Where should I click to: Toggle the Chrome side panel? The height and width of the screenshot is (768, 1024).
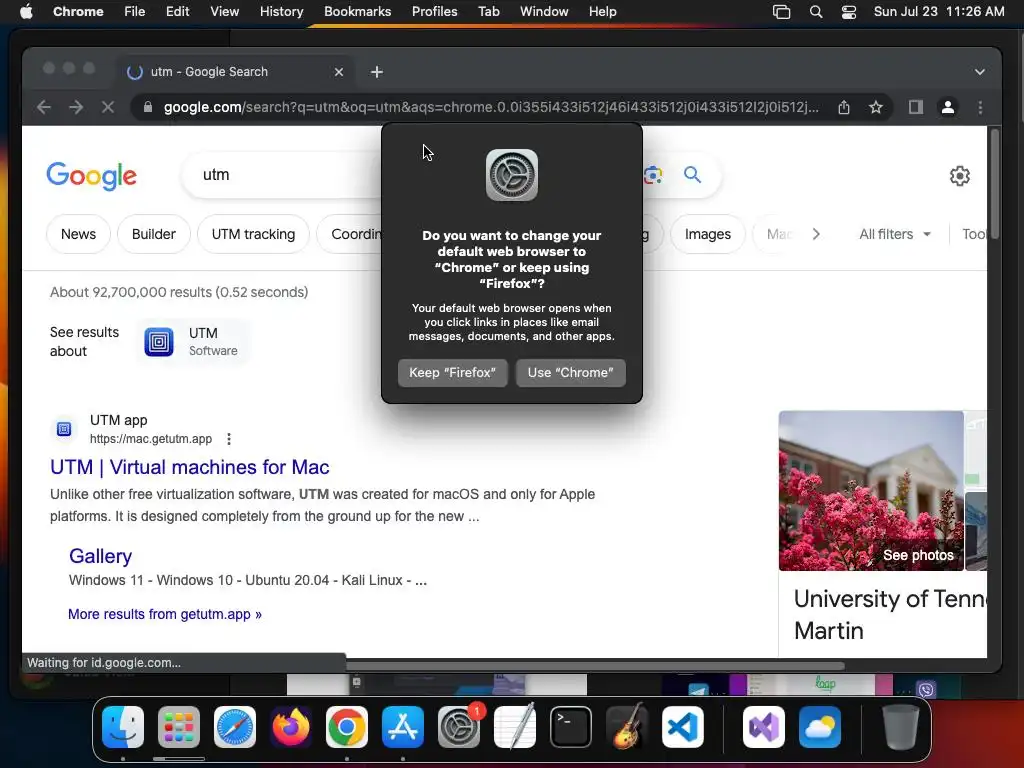[916, 107]
